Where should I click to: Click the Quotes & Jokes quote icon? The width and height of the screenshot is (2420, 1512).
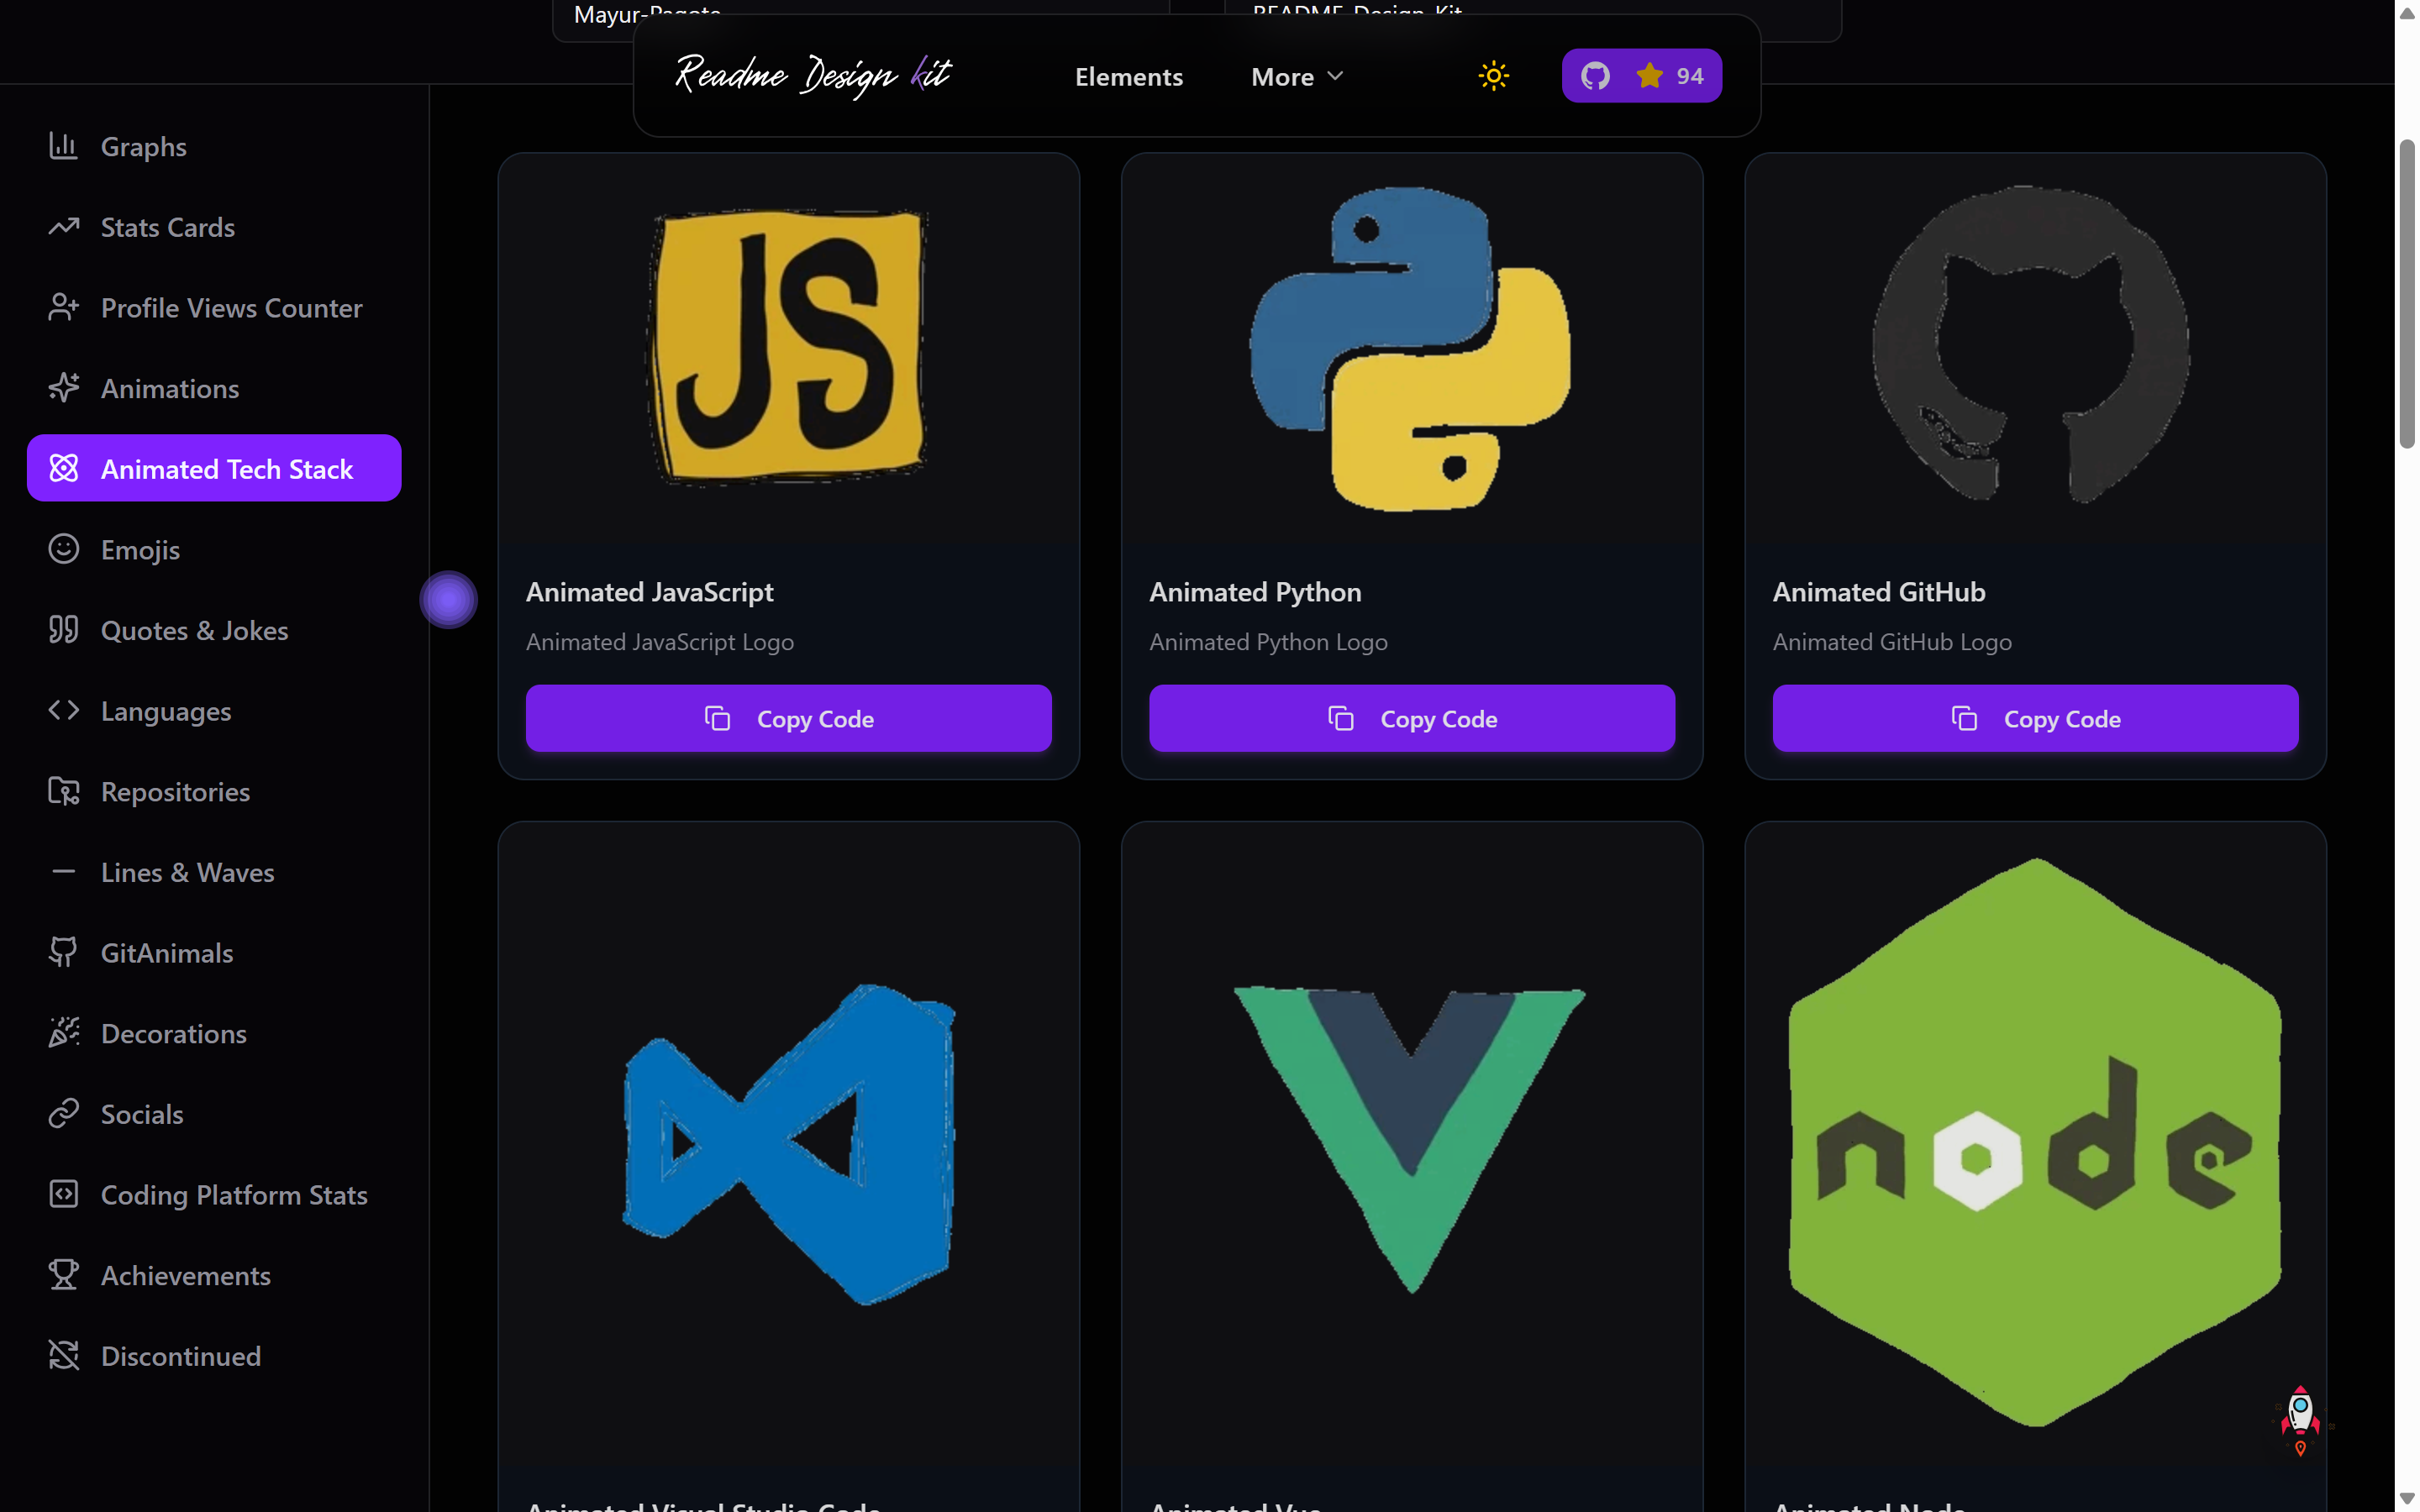(x=63, y=630)
